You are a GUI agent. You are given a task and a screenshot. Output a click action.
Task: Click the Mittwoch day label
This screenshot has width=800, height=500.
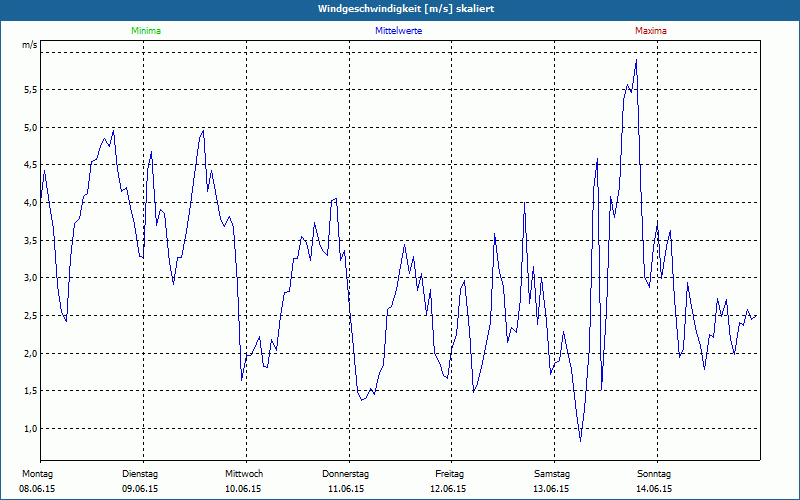click(x=244, y=474)
